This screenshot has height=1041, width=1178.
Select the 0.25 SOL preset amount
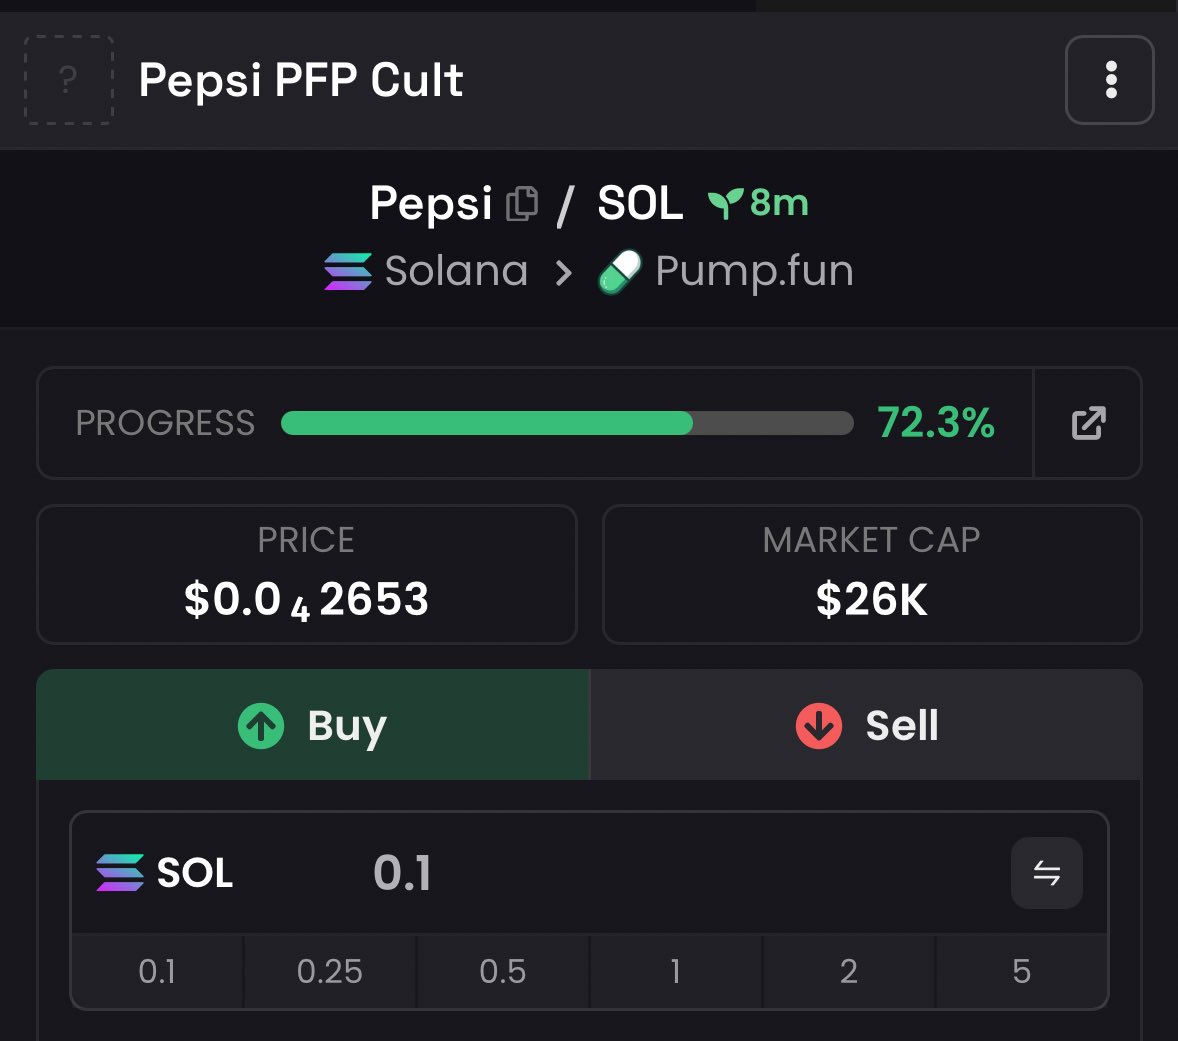pyautogui.click(x=330, y=971)
